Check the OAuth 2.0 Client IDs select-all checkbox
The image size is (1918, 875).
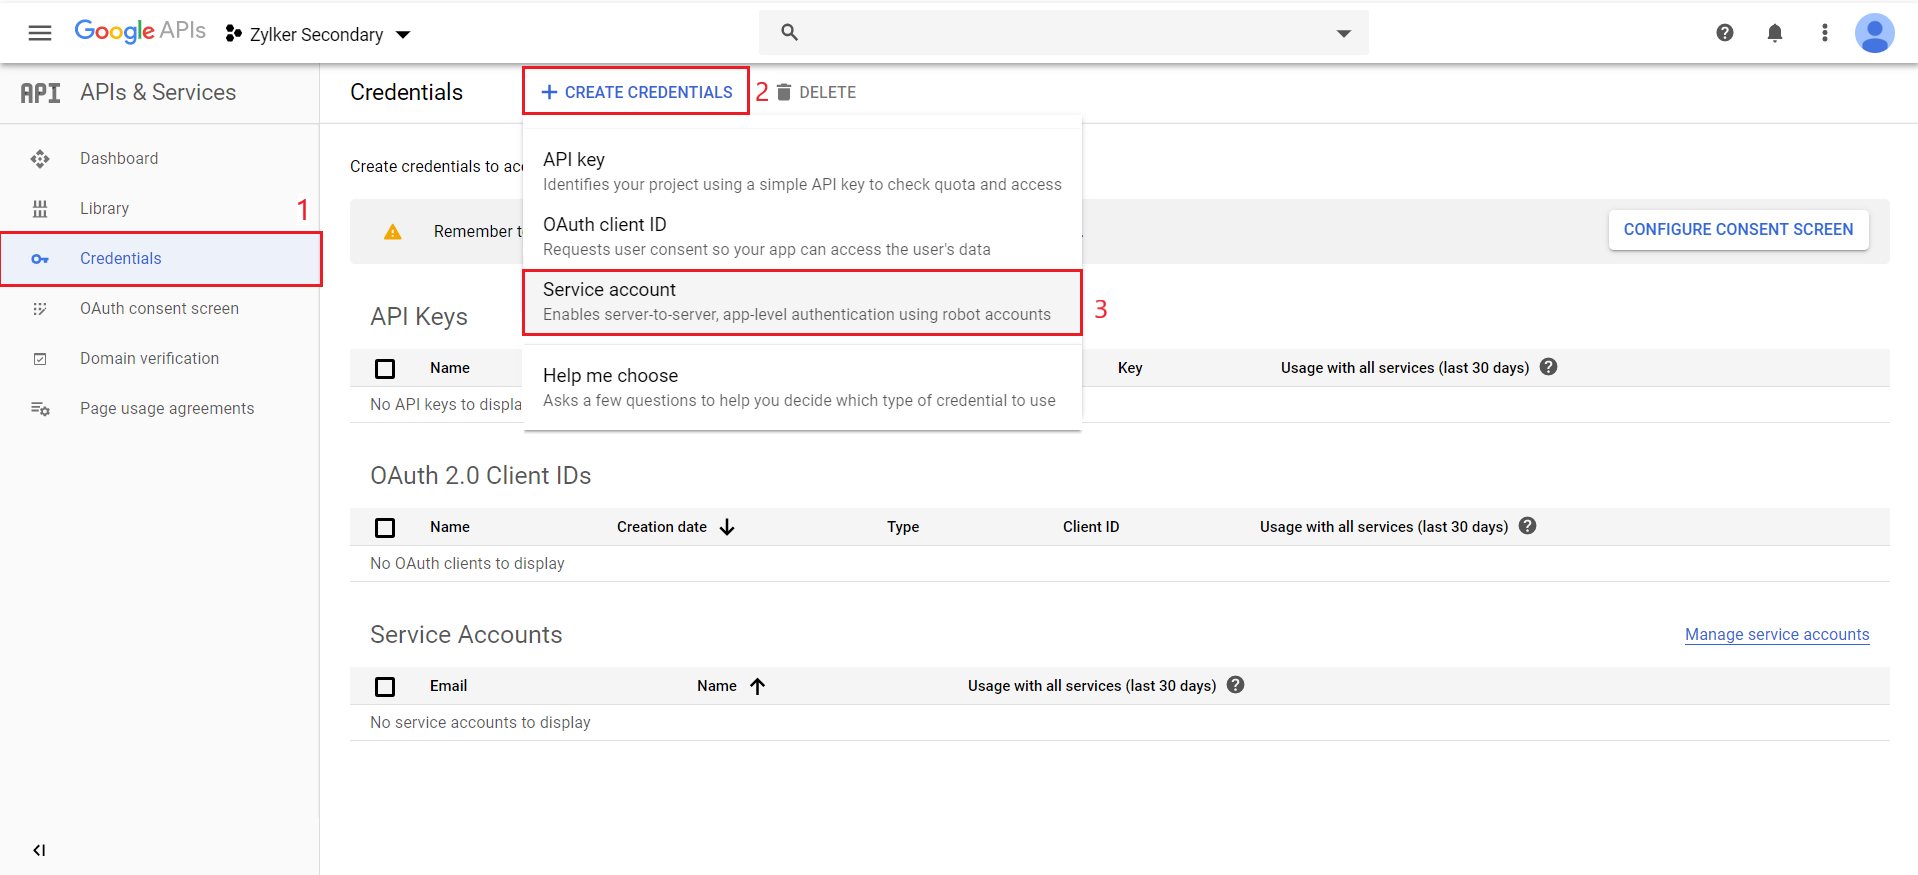(385, 528)
